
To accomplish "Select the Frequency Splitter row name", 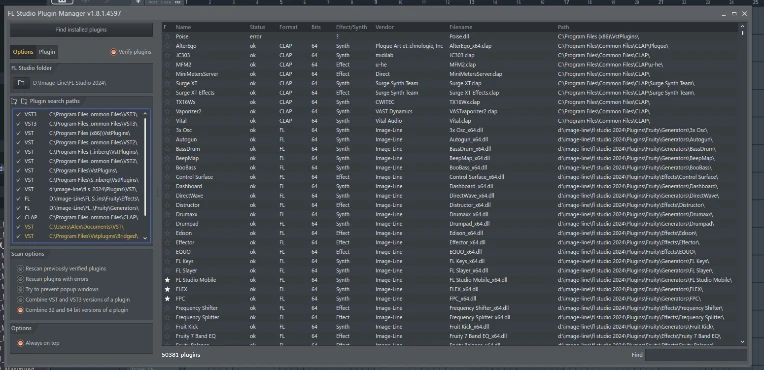I will tap(197, 317).
